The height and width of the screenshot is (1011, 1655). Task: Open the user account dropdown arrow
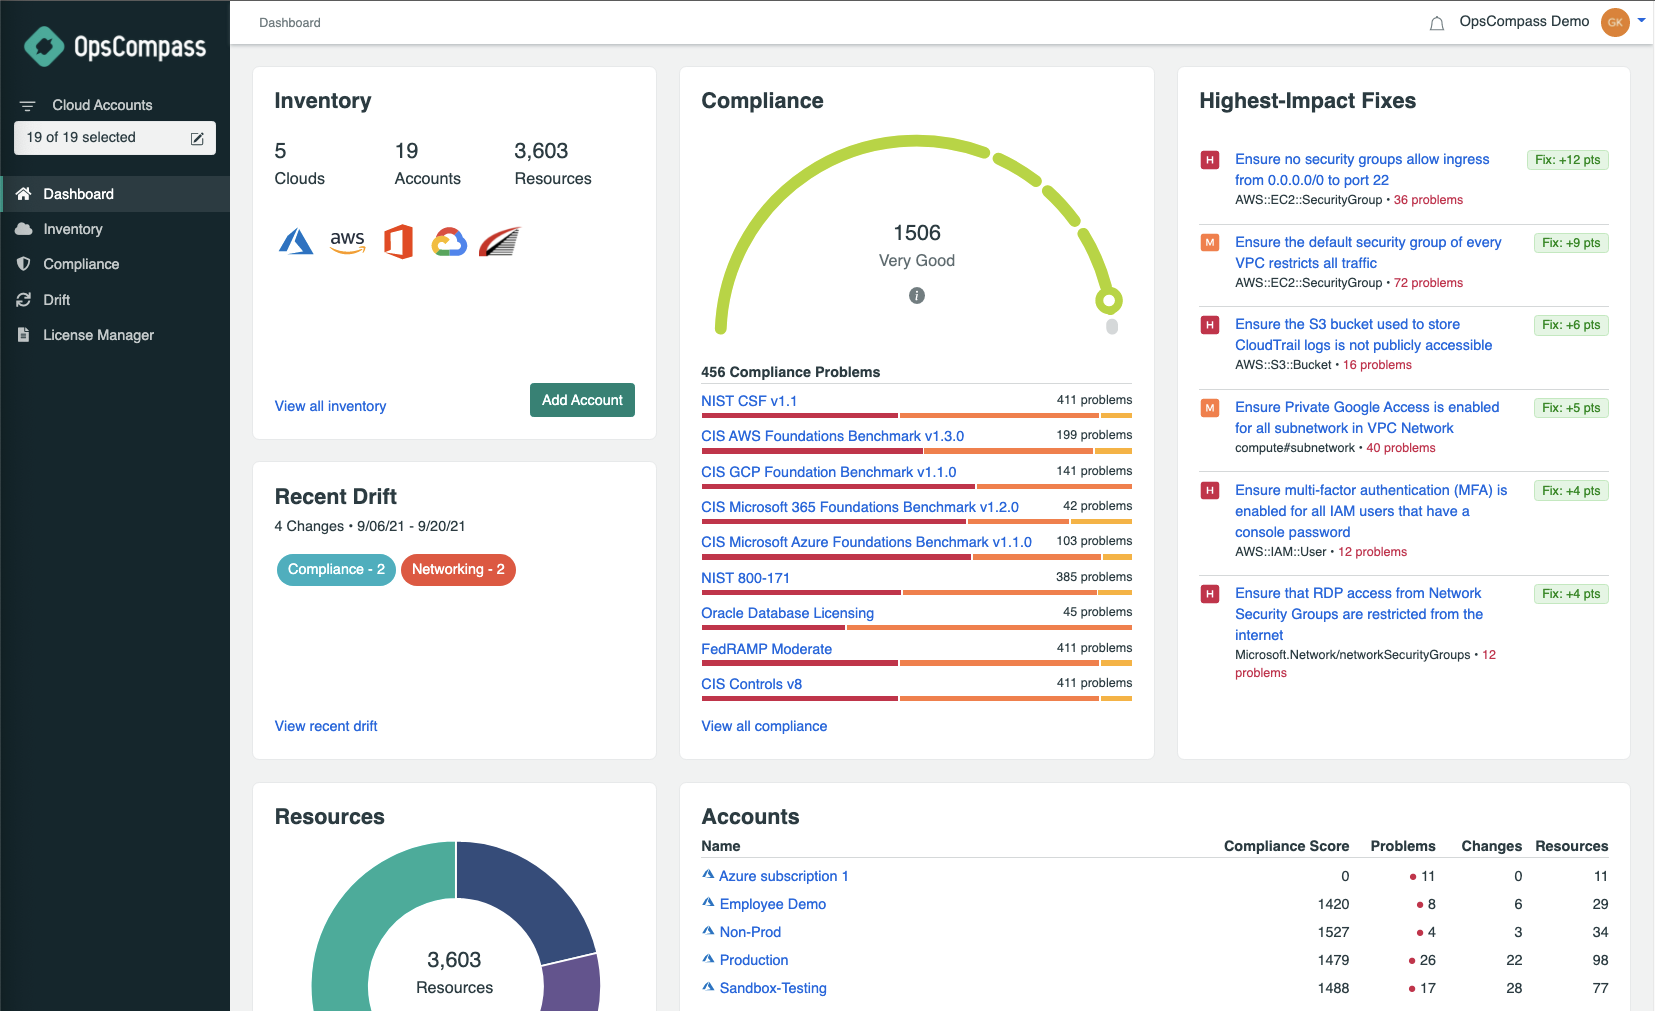tap(1641, 21)
